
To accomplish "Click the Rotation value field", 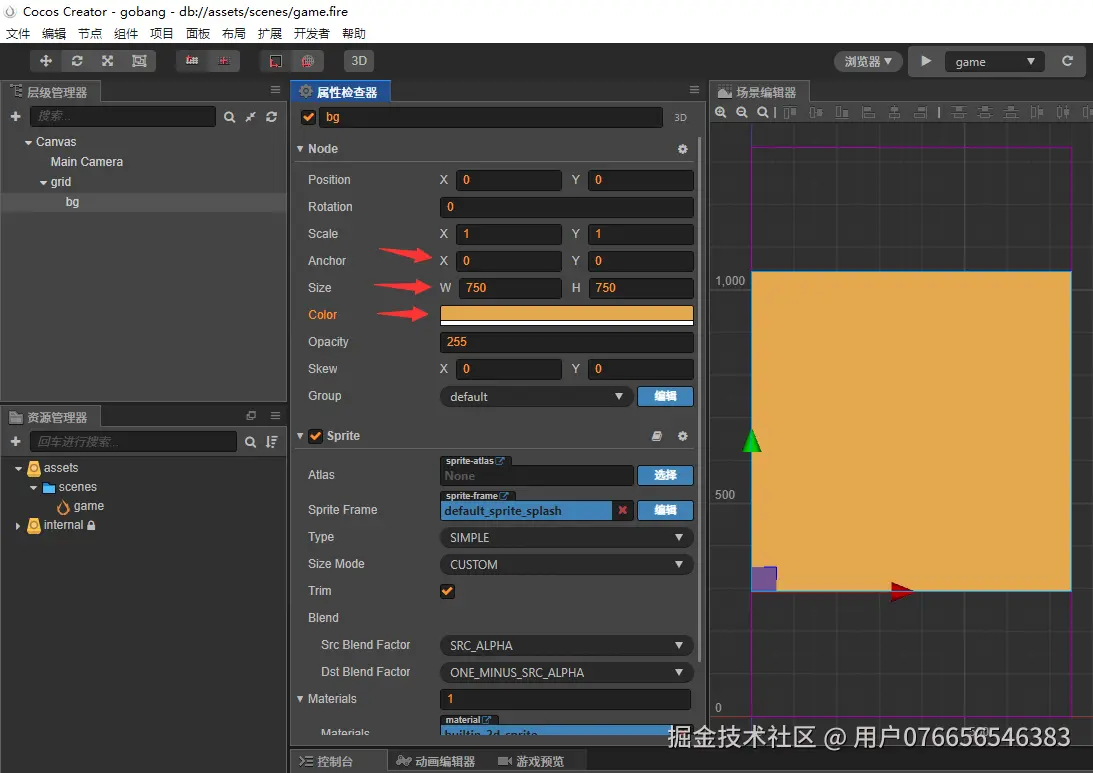I will click(567, 207).
